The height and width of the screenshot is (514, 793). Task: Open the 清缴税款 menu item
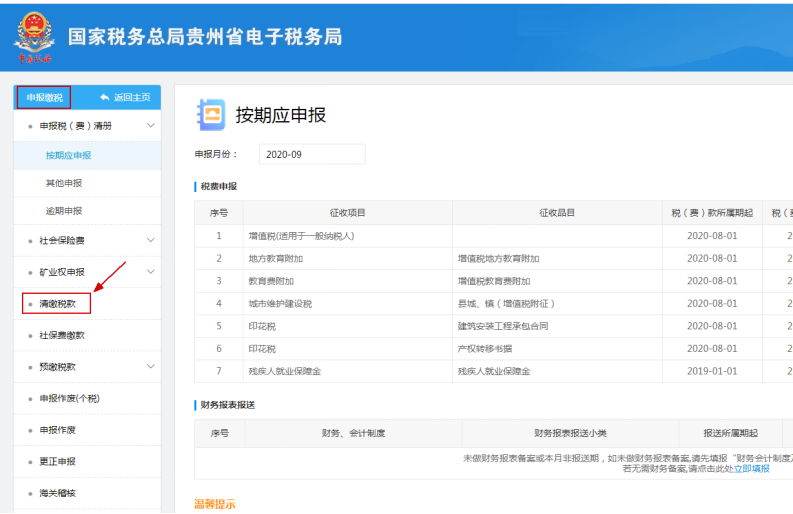[x=57, y=304]
